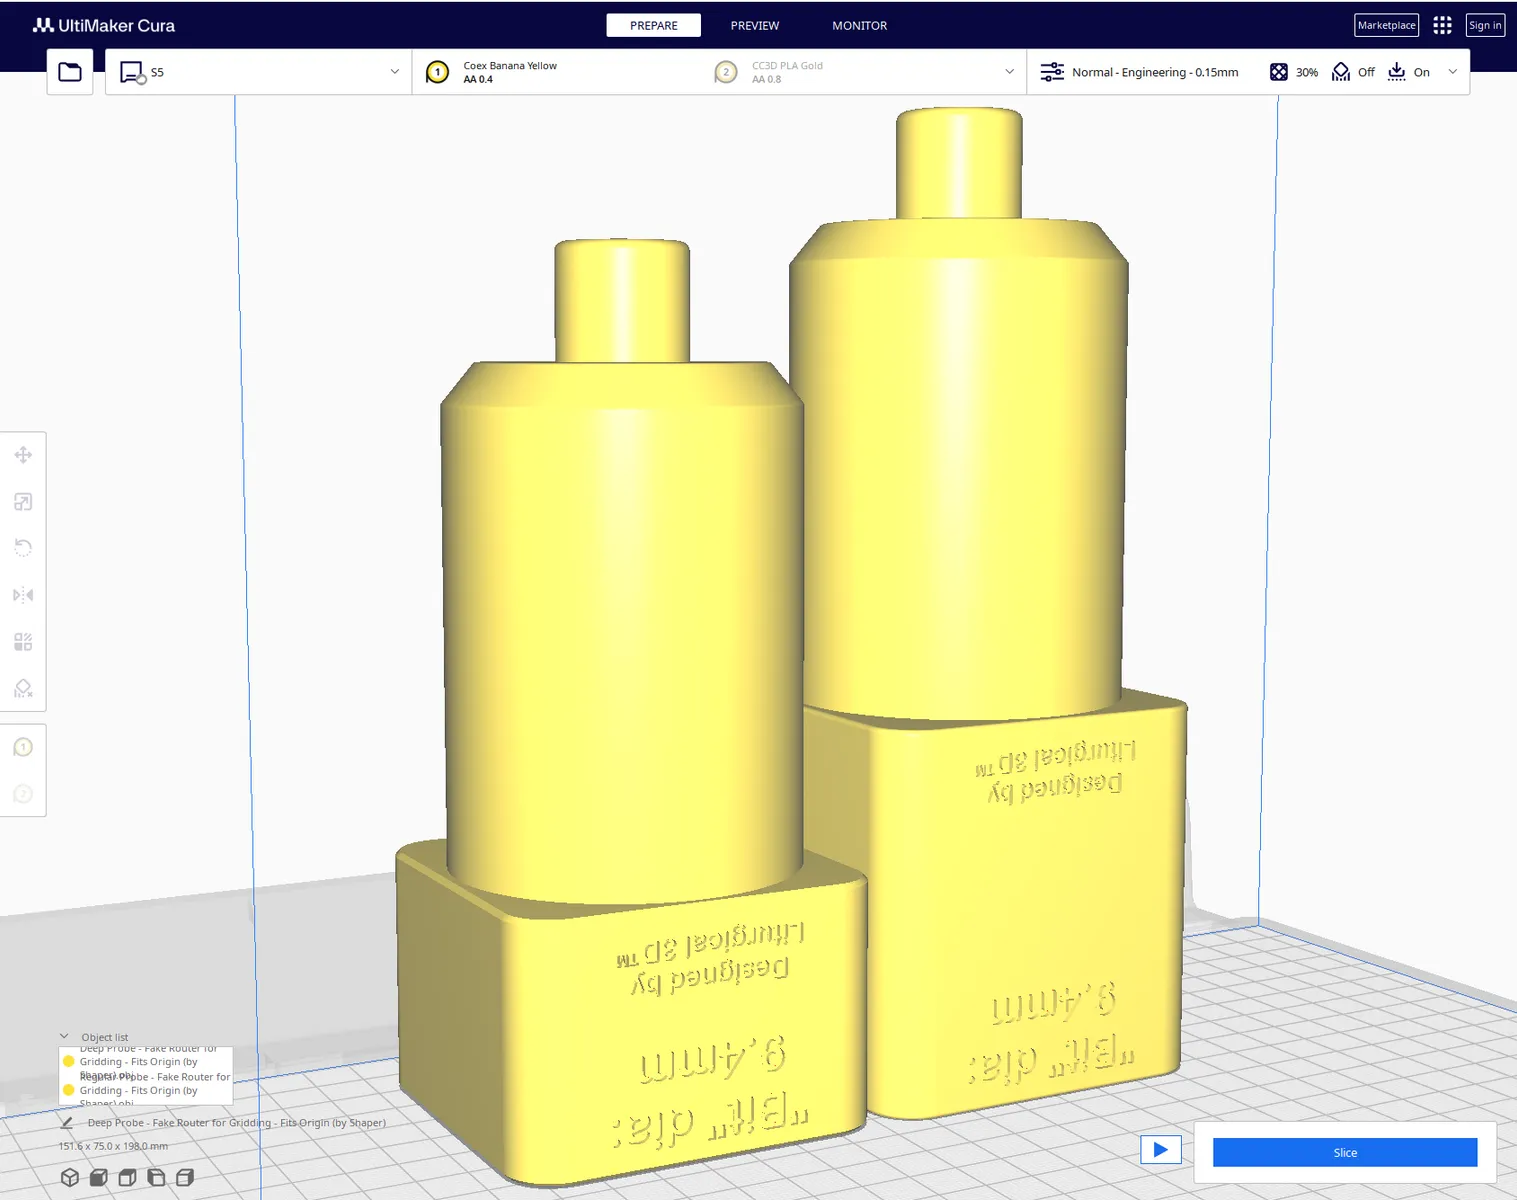Open file with the folder icon

(70, 72)
